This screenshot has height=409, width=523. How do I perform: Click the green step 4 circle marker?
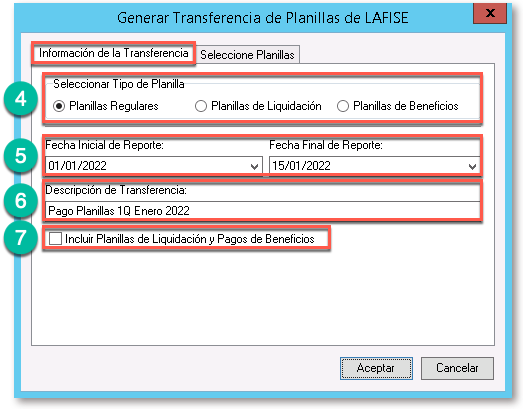click(21, 99)
